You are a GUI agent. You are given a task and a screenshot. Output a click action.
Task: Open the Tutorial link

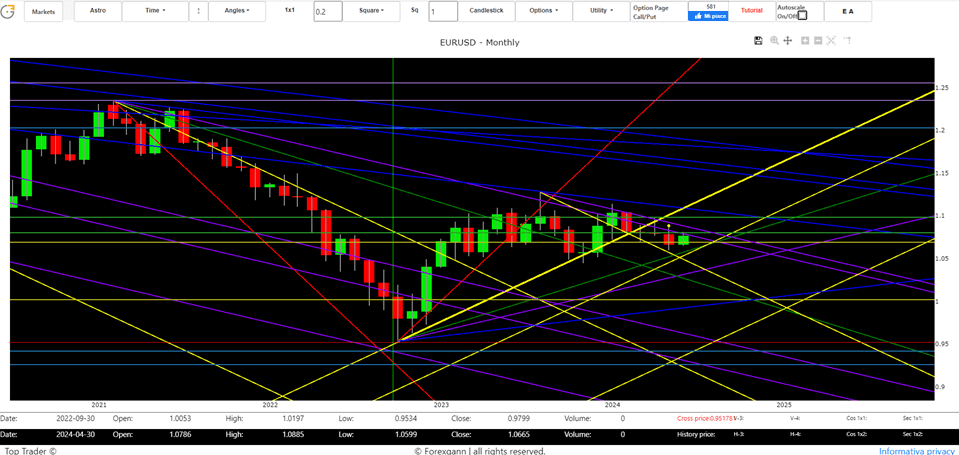(751, 11)
